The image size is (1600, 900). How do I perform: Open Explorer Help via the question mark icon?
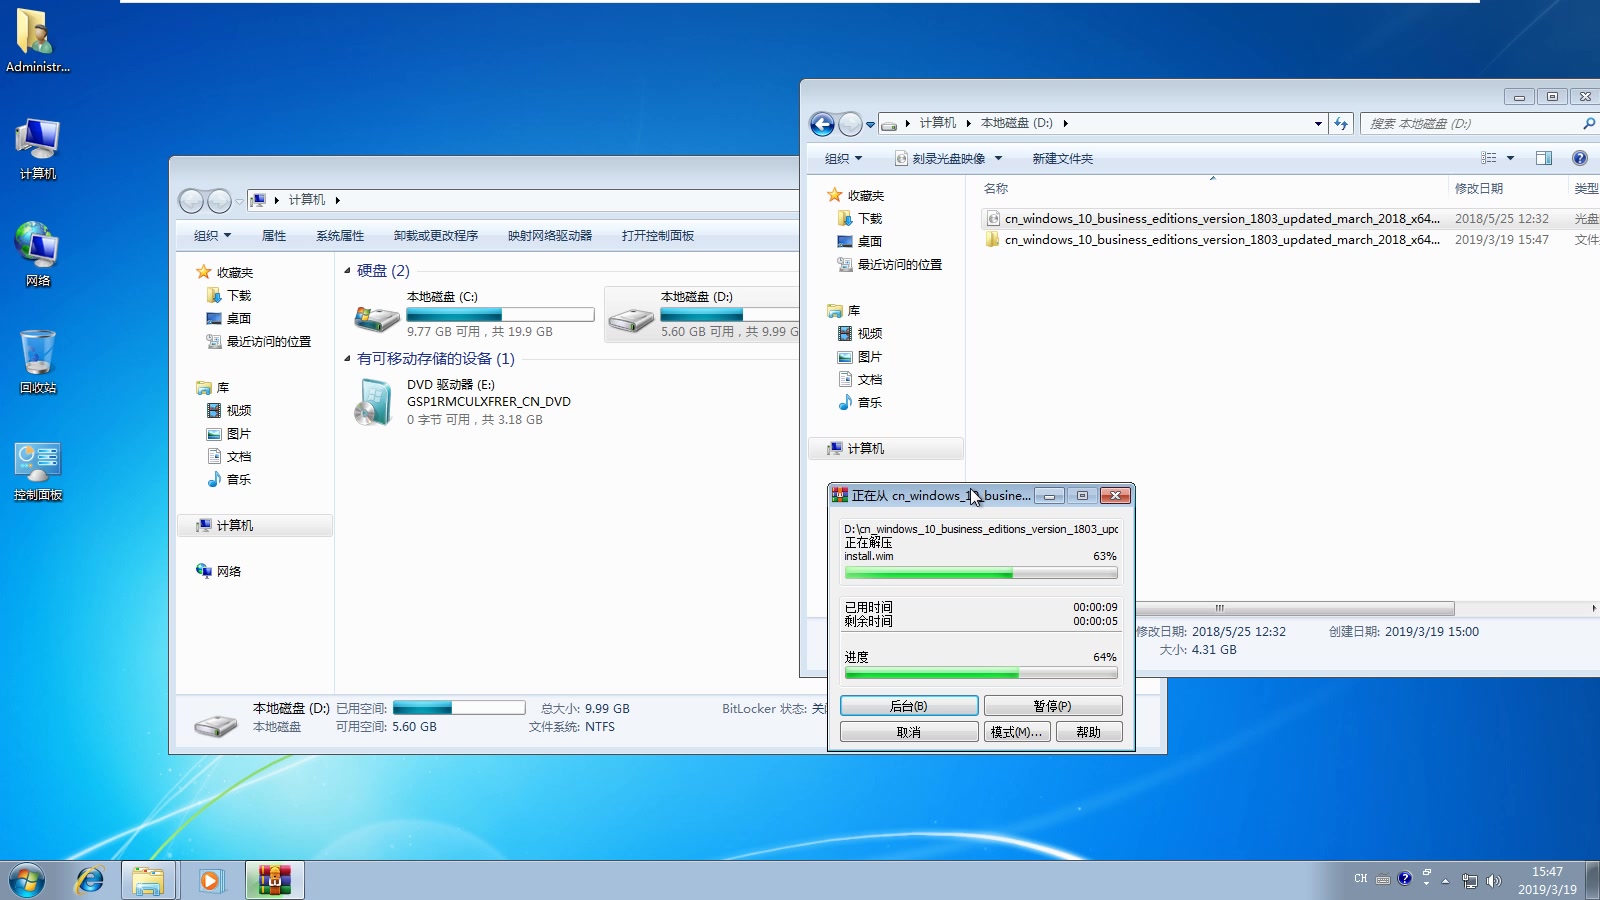(1578, 157)
